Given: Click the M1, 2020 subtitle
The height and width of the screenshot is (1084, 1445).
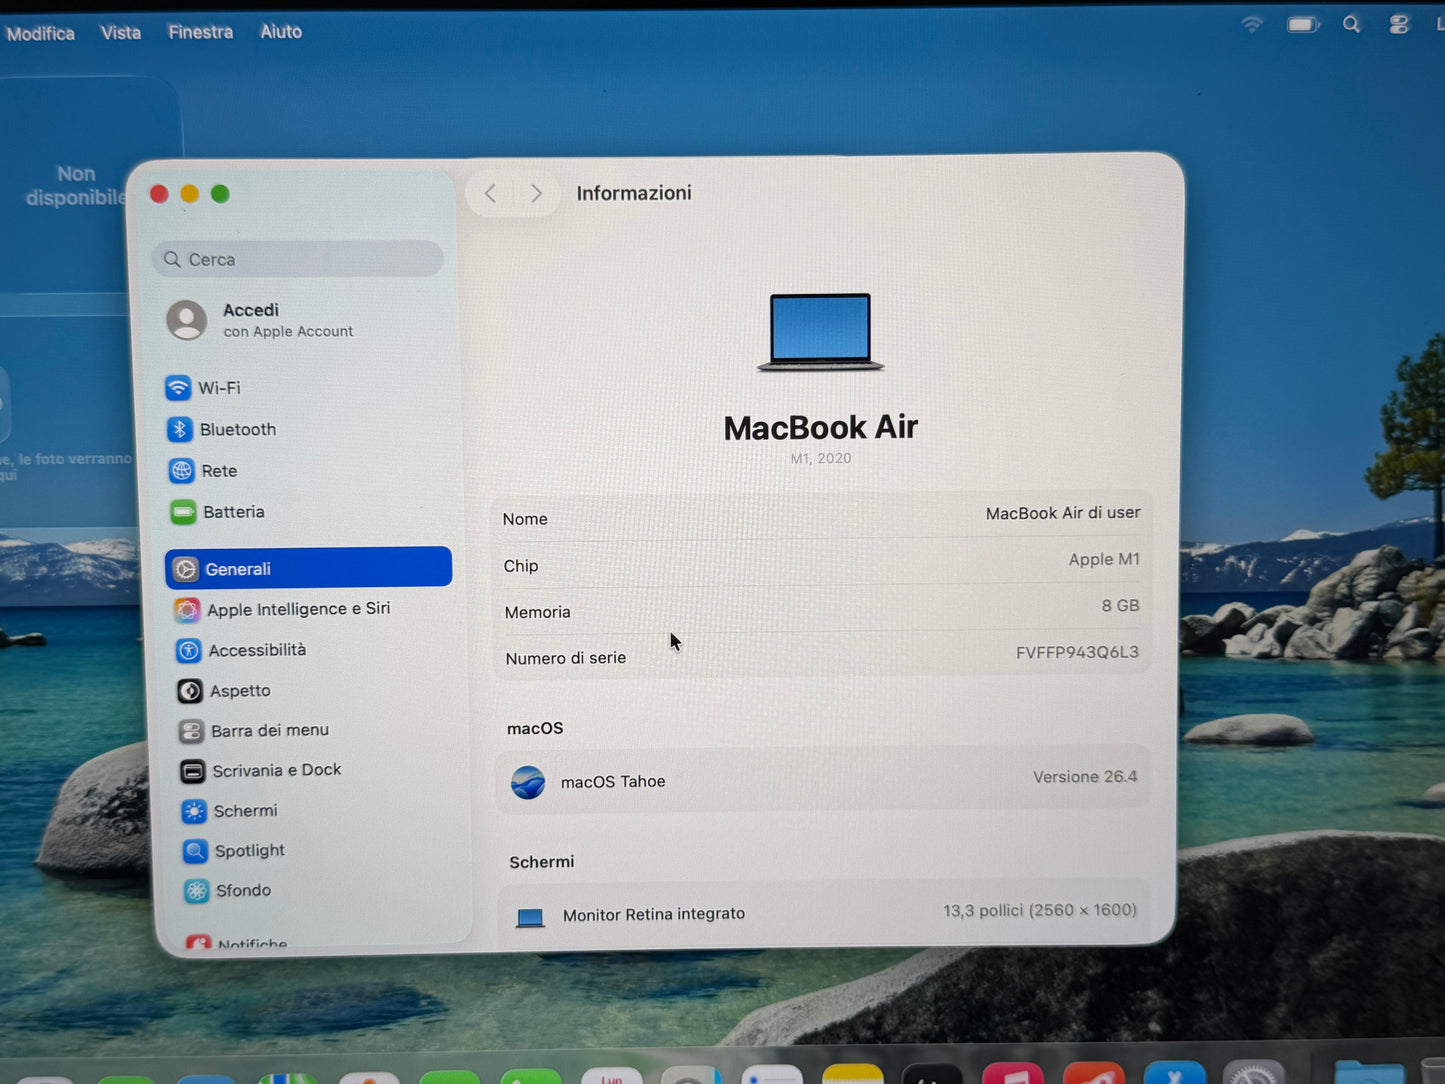Looking at the screenshot, I should pos(821,458).
